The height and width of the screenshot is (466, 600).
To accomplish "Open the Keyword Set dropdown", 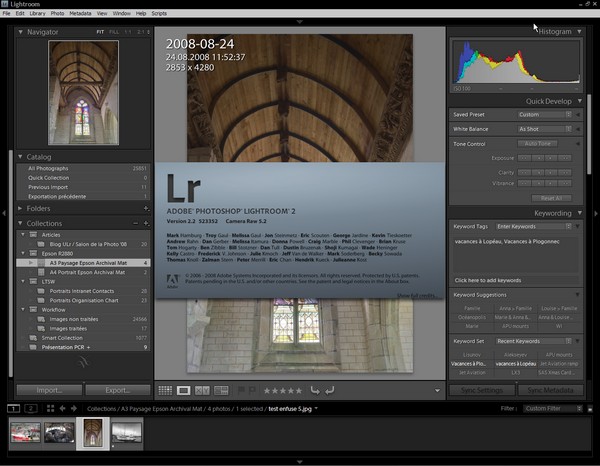I will tap(533, 341).
